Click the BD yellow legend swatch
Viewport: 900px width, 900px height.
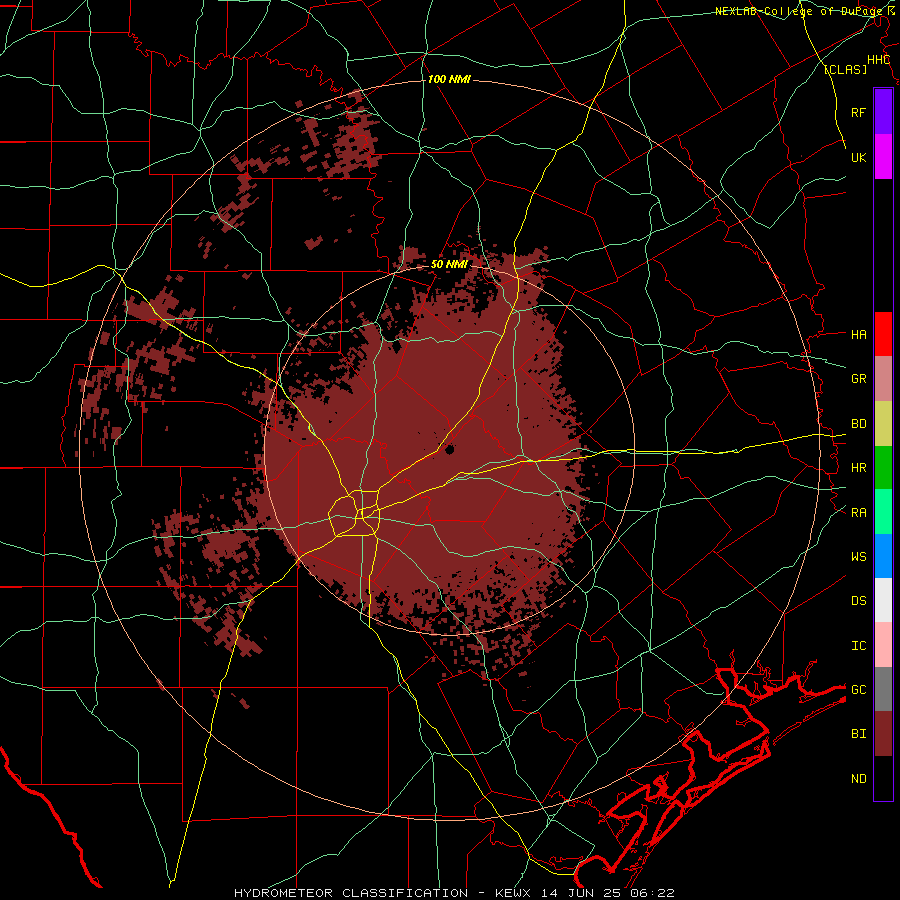(x=883, y=423)
